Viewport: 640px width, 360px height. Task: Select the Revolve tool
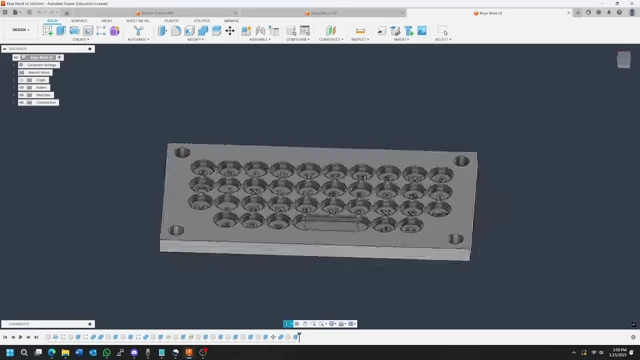pyautogui.click(x=74, y=31)
